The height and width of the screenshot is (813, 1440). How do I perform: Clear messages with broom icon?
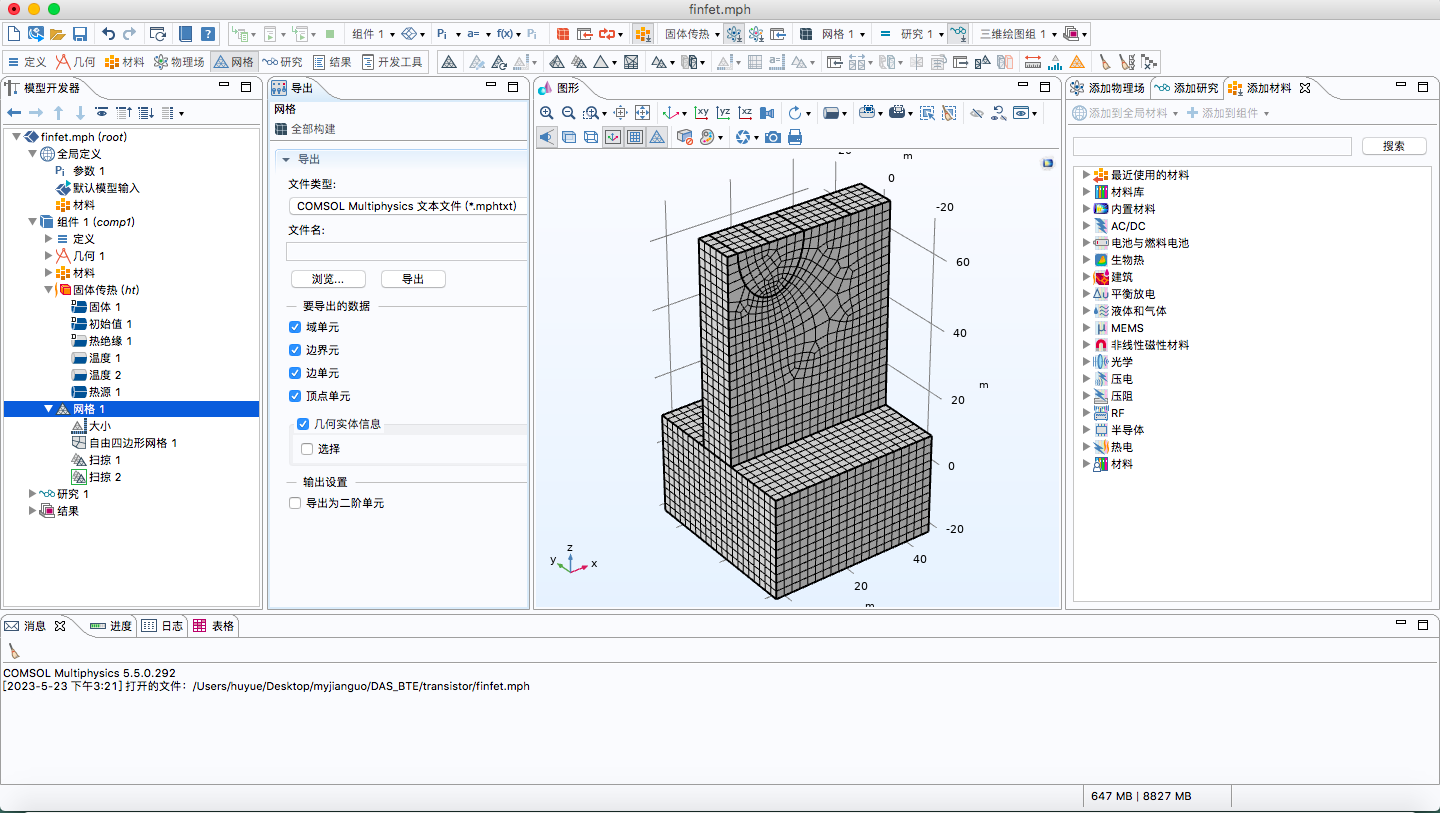click(x=13, y=651)
